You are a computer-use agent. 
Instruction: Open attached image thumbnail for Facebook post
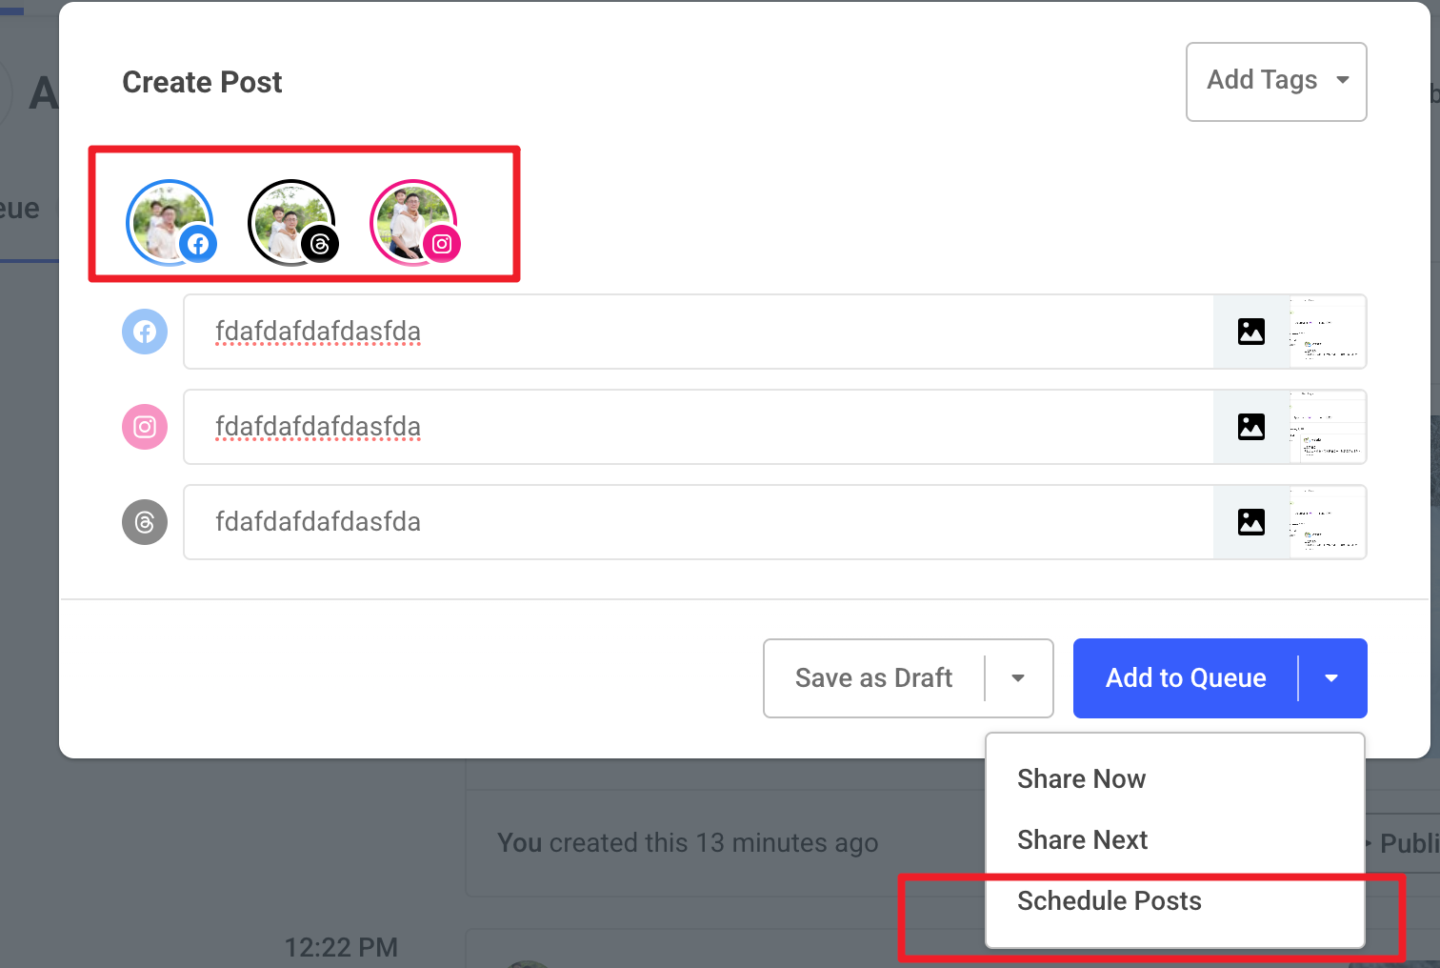click(1326, 331)
